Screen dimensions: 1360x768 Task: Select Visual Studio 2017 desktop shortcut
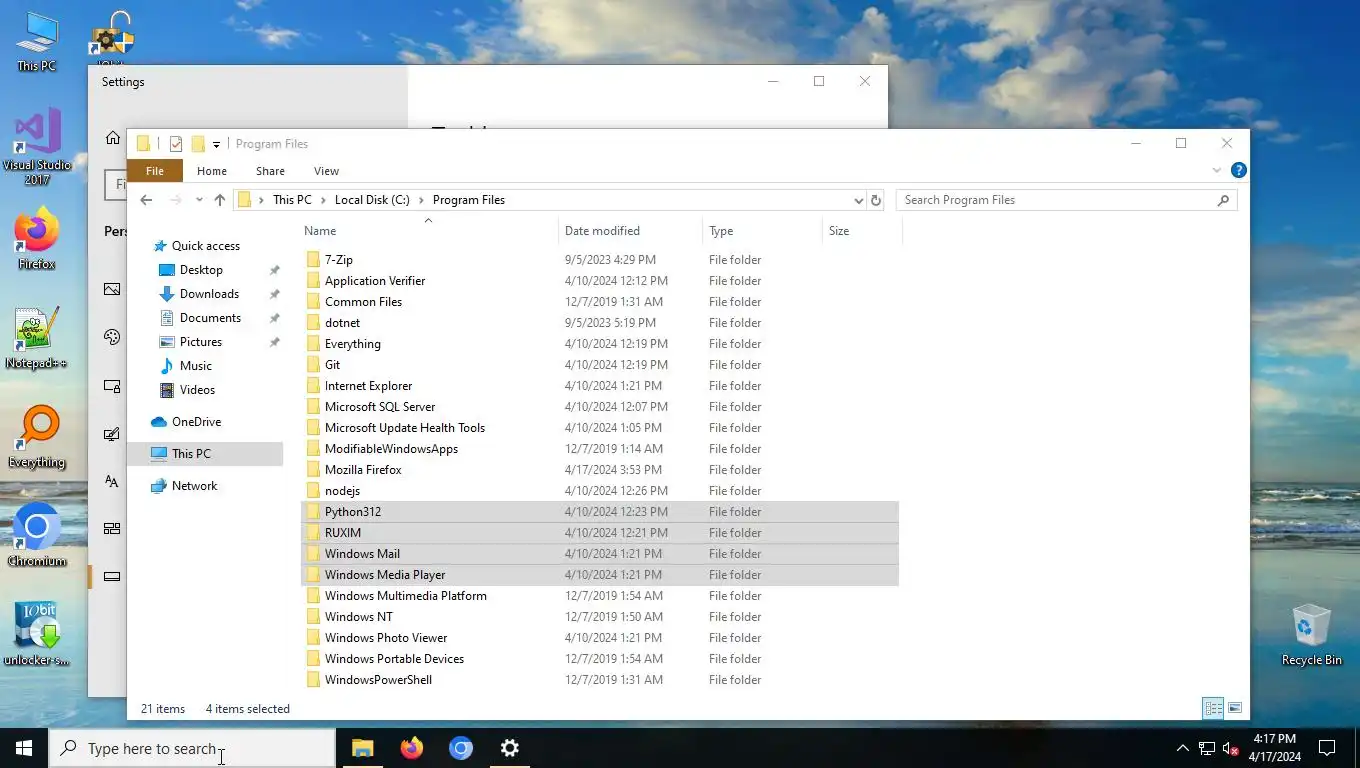37,148
